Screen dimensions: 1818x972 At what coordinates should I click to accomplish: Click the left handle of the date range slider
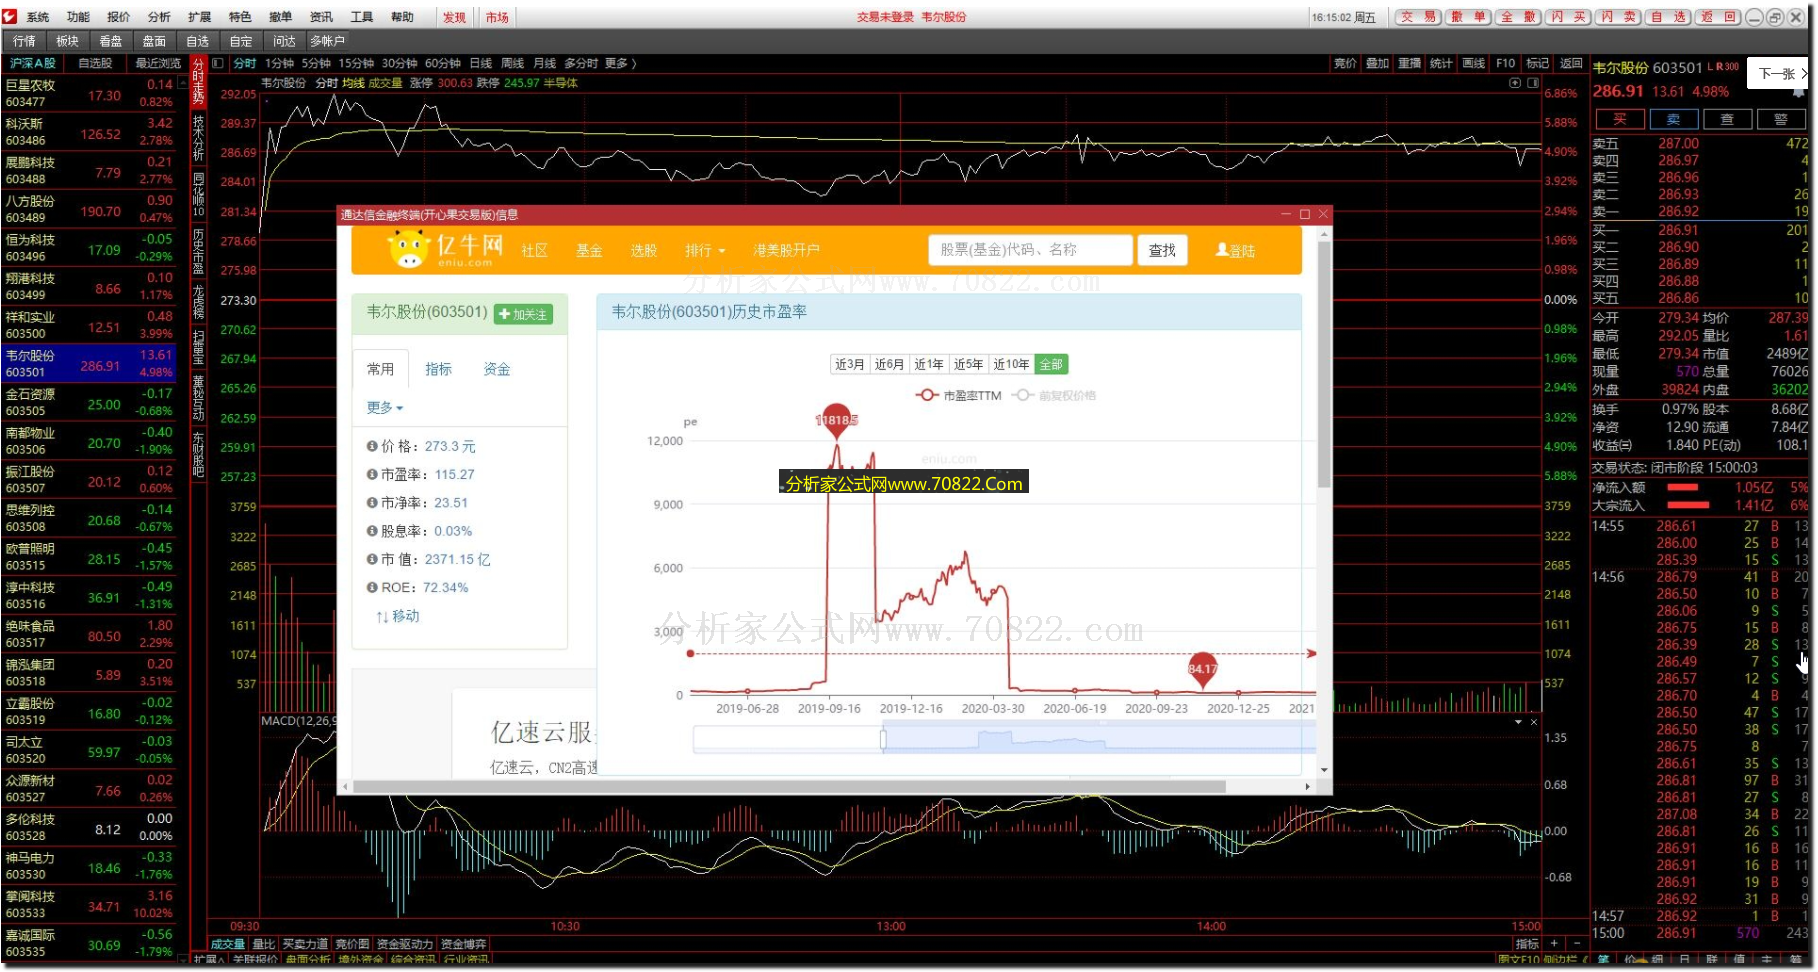click(x=883, y=739)
